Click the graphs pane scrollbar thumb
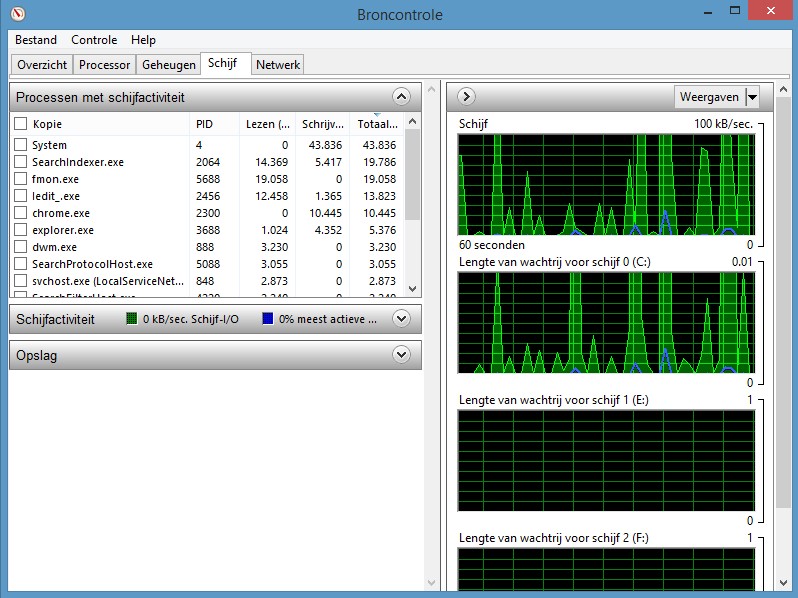798x598 pixels. [783, 302]
